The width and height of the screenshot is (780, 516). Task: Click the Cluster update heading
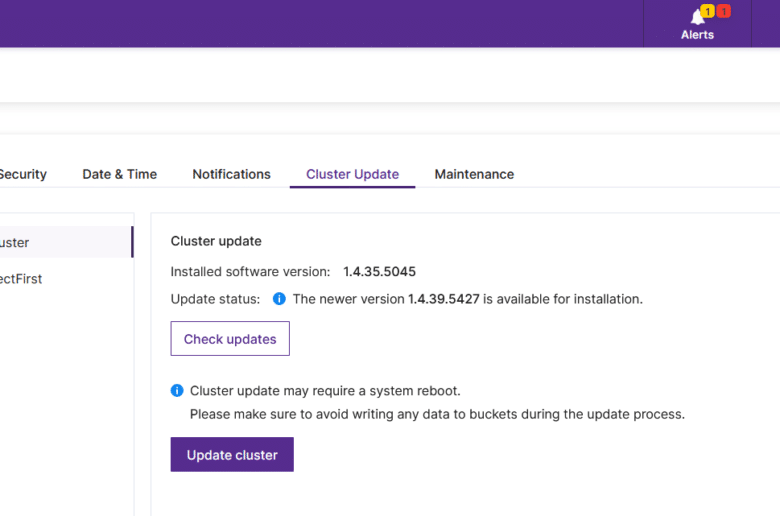[x=216, y=241]
